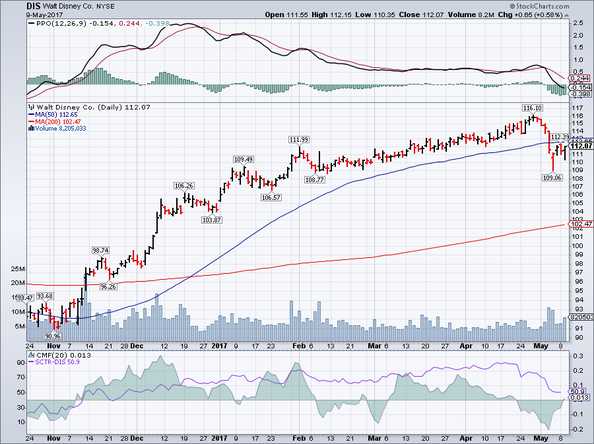Click the purple SCTR-DIS line swatch
Viewport: 594px width, 444px height.
click(31, 362)
